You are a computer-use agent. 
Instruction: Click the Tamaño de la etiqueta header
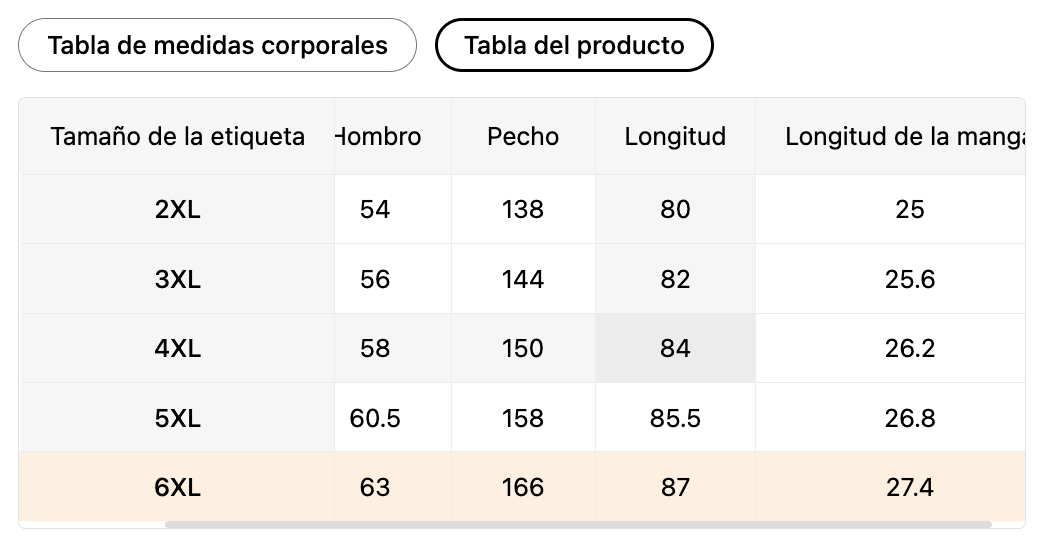tap(177, 136)
